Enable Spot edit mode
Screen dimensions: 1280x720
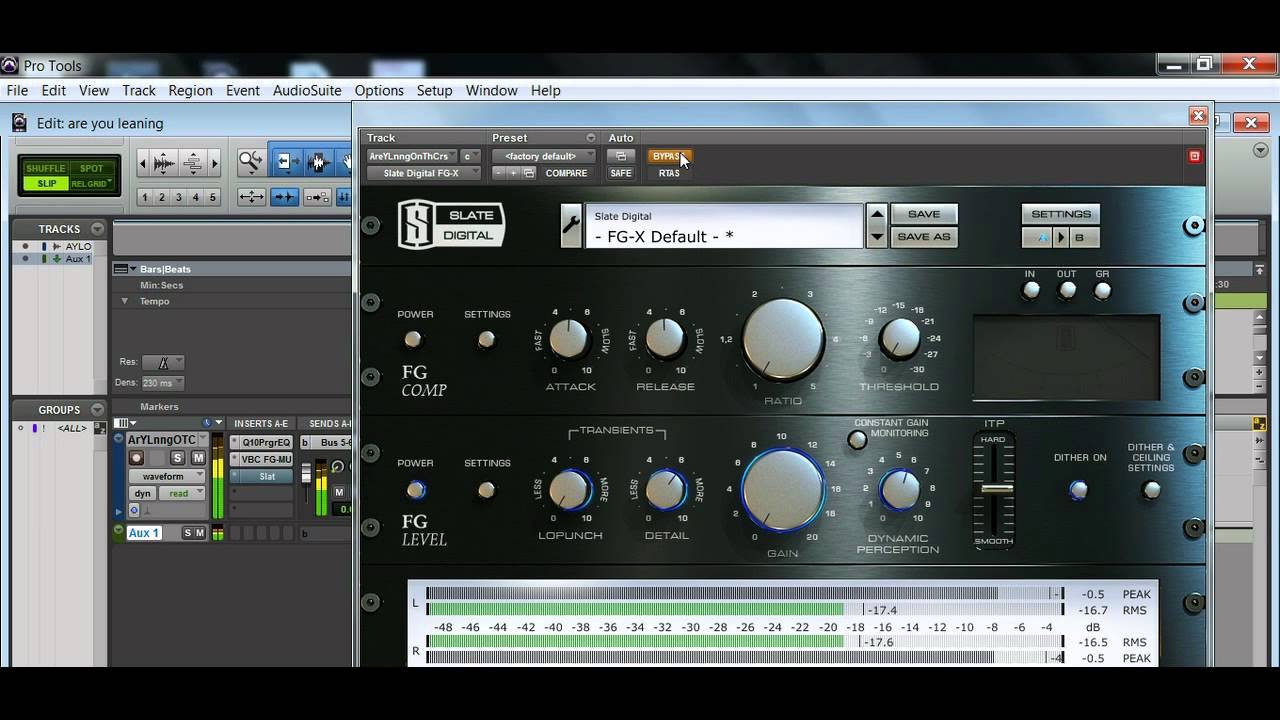pyautogui.click(x=91, y=169)
